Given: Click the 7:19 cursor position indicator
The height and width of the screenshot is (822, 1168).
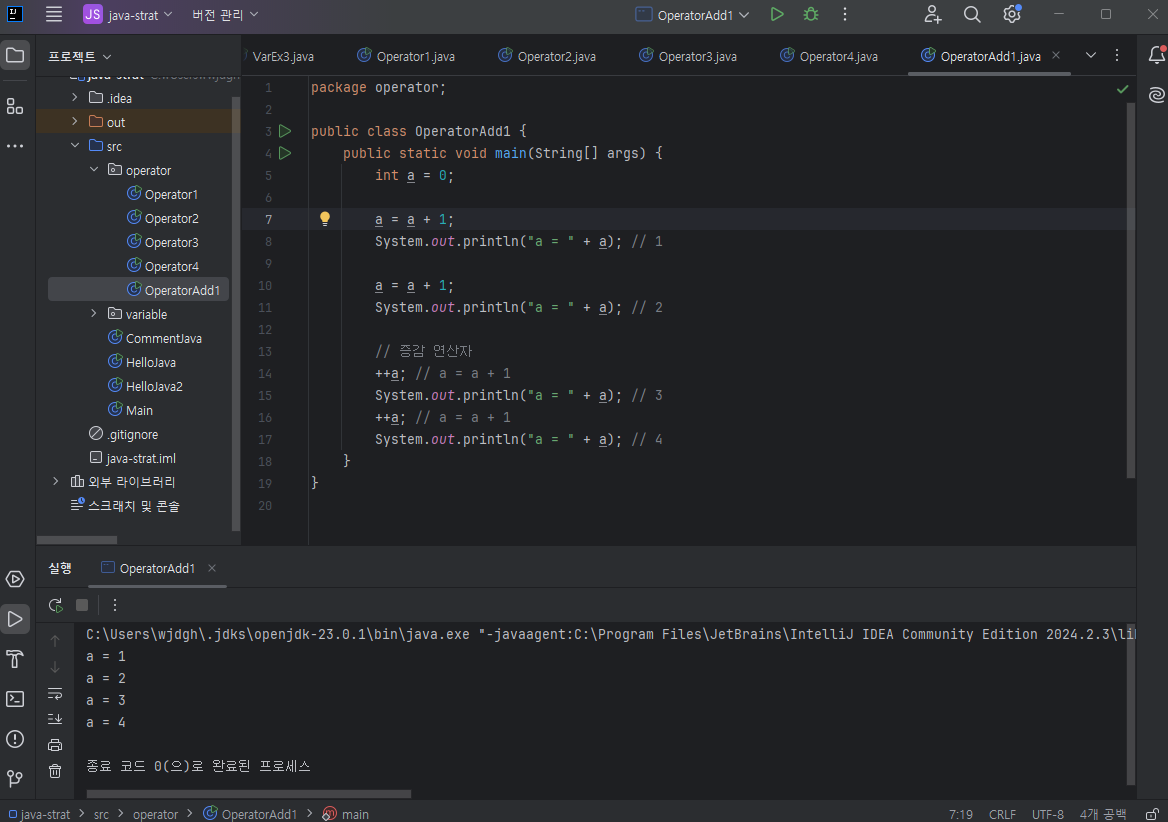Looking at the screenshot, I should click(x=960, y=814).
